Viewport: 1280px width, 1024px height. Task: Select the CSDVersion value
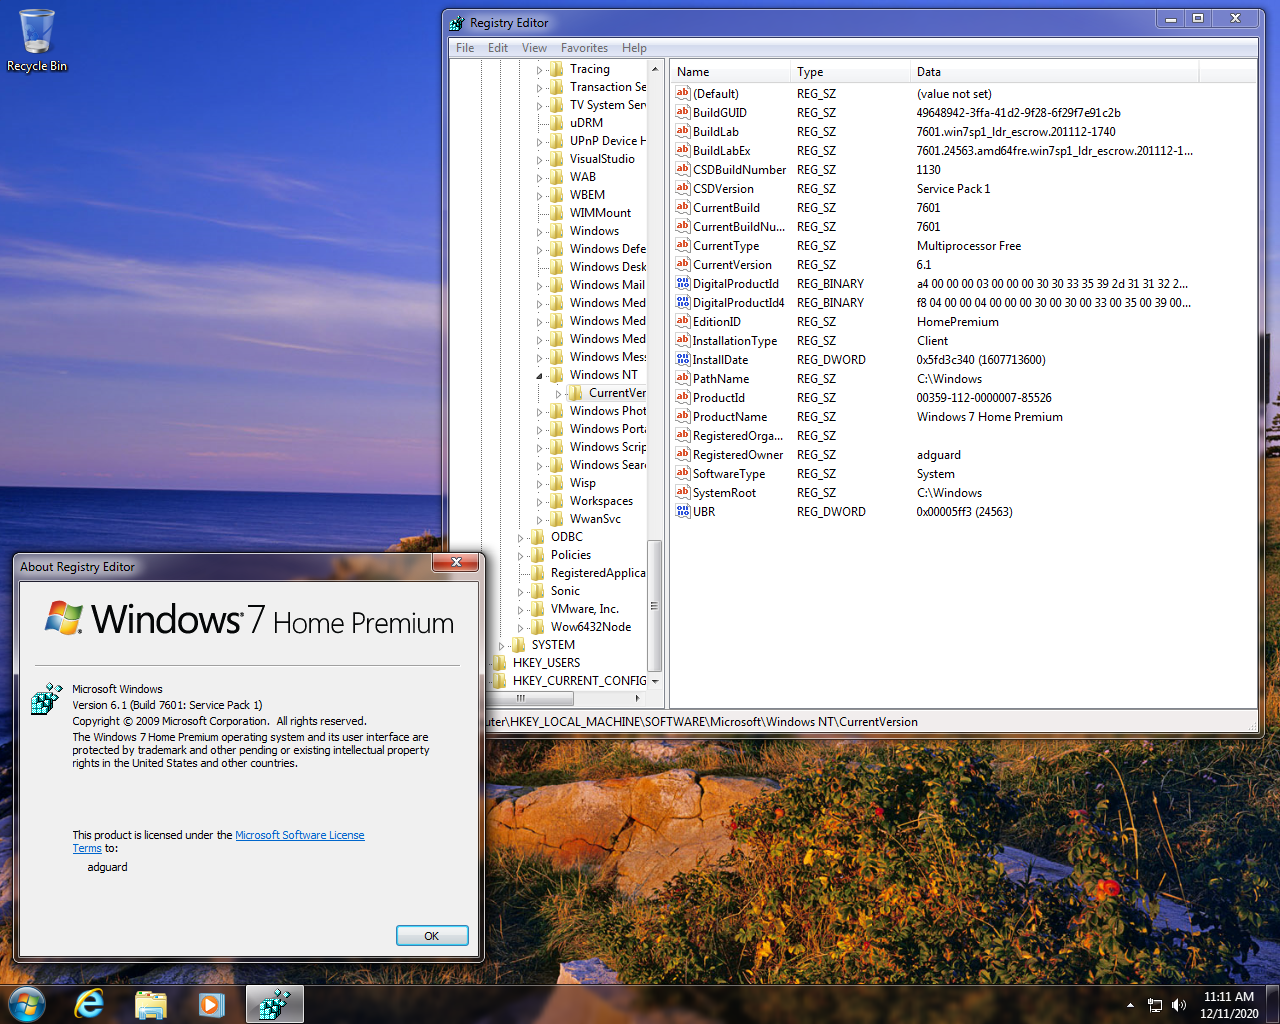point(723,188)
